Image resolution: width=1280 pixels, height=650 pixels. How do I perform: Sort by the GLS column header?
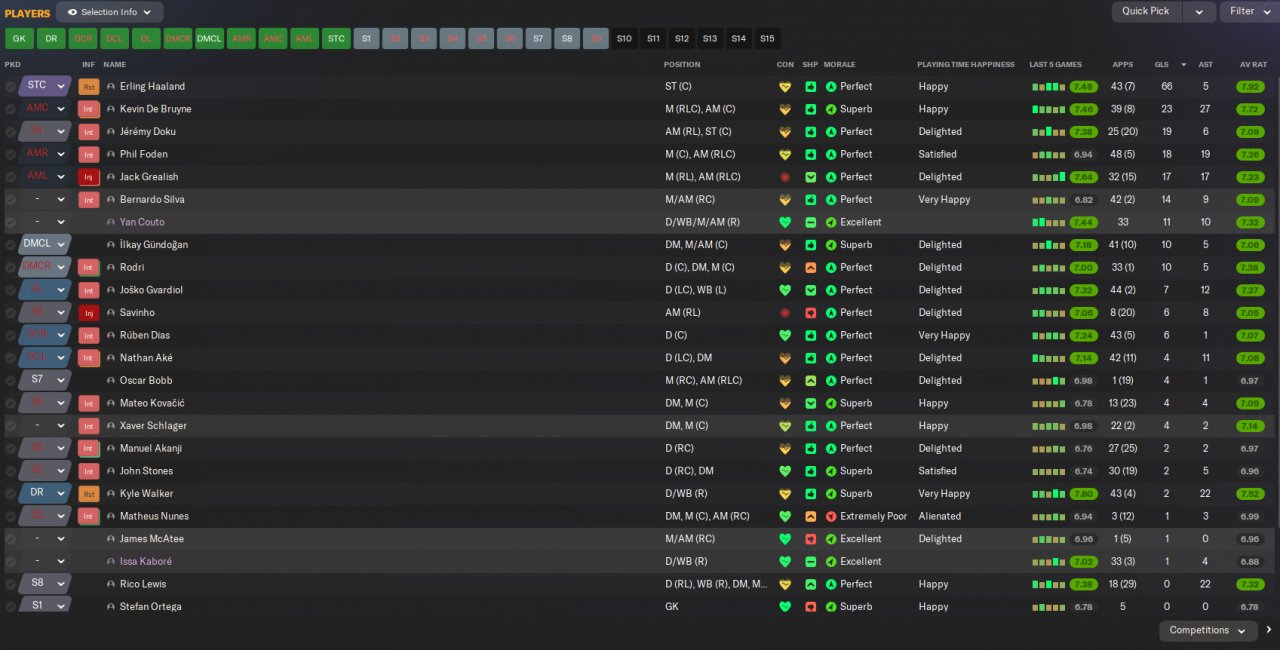pos(1161,65)
